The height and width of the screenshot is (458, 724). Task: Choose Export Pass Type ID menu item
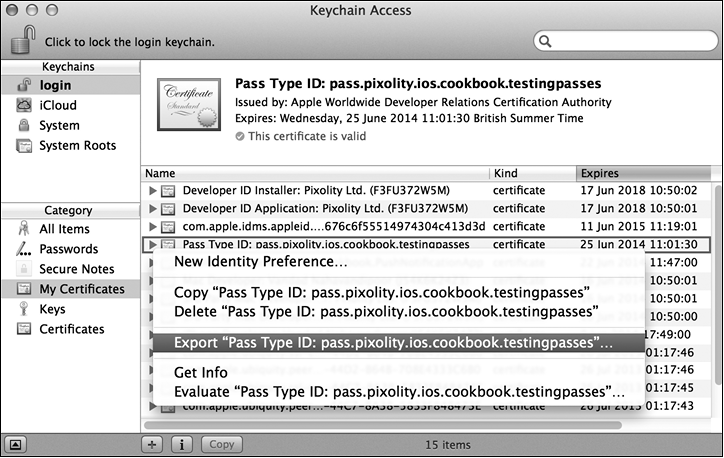pos(393,342)
